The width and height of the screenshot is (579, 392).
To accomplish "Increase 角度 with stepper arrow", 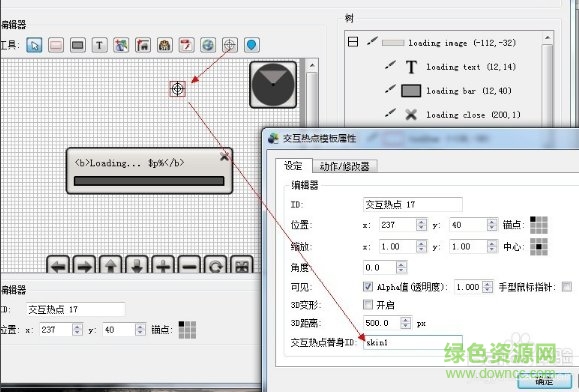I will tap(401, 264).
